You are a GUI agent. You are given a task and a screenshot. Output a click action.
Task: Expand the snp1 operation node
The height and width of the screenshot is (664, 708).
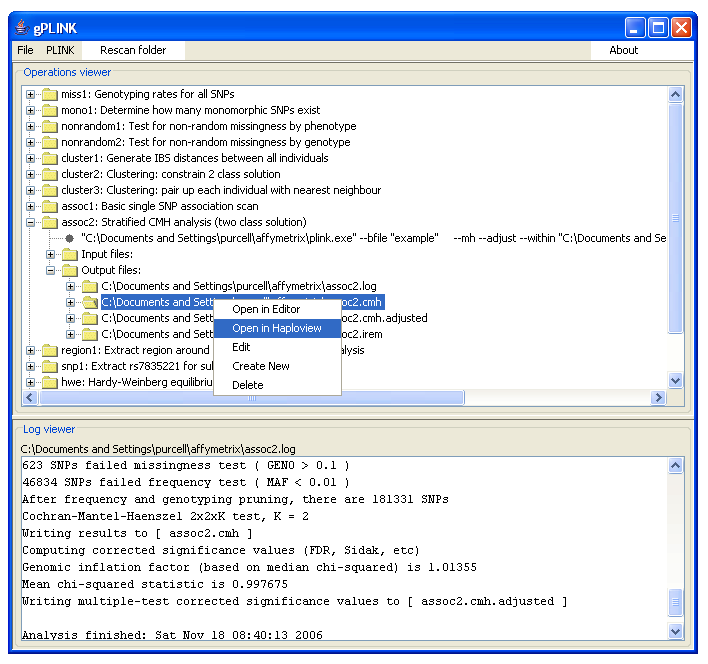point(30,367)
